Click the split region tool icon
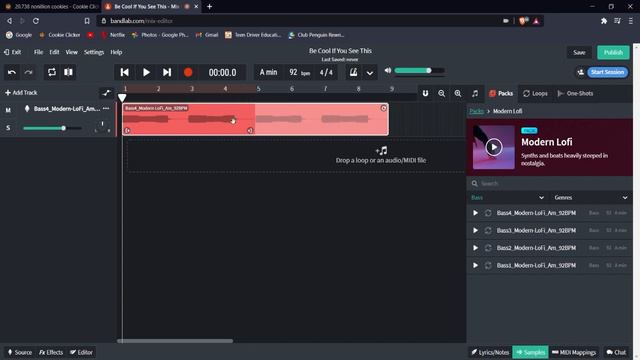 [68, 72]
